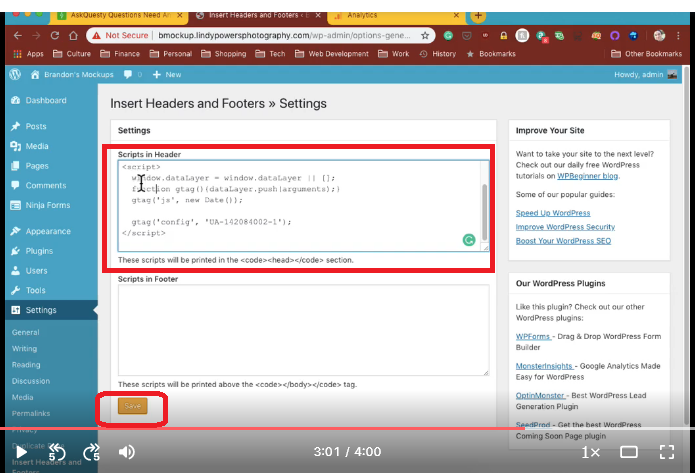
Task: Open the New content menu
Action: [167, 74]
